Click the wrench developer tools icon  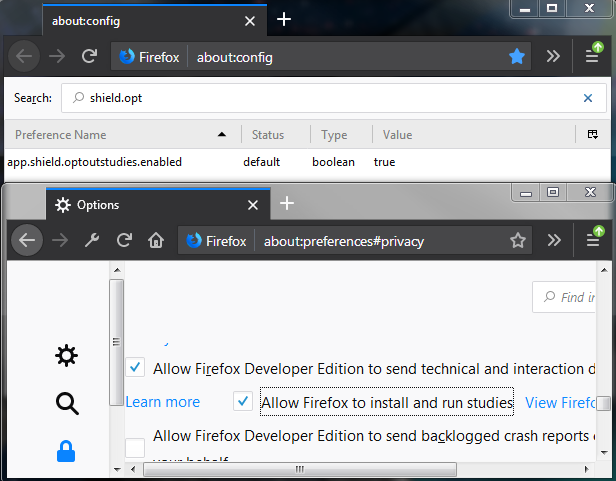click(92, 240)
